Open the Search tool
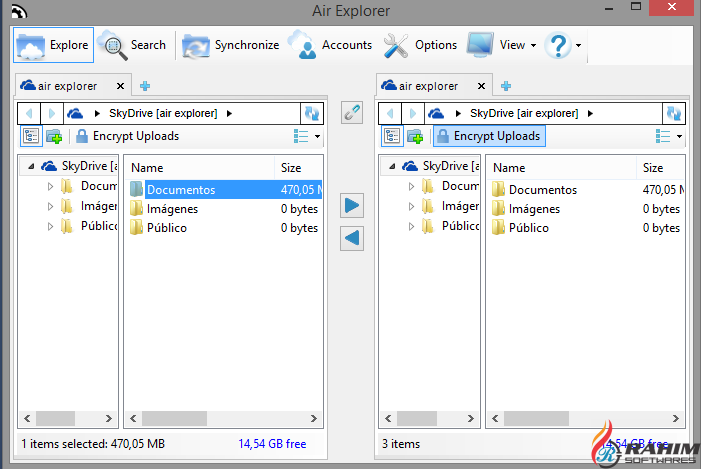This screenshot has width=701, height=469. 132,45
